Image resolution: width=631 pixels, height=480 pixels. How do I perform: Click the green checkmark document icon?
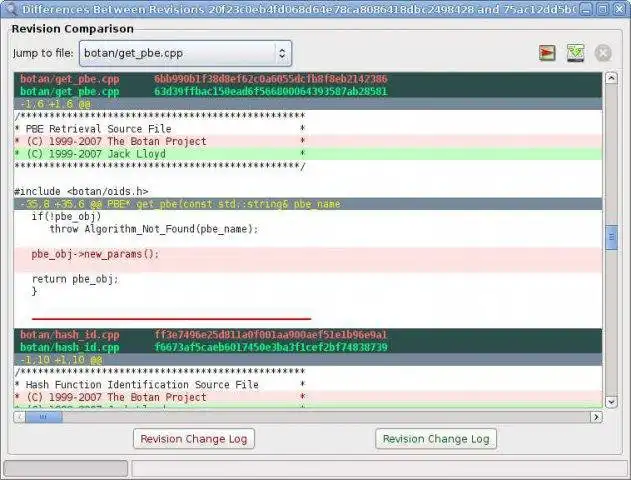575,53
